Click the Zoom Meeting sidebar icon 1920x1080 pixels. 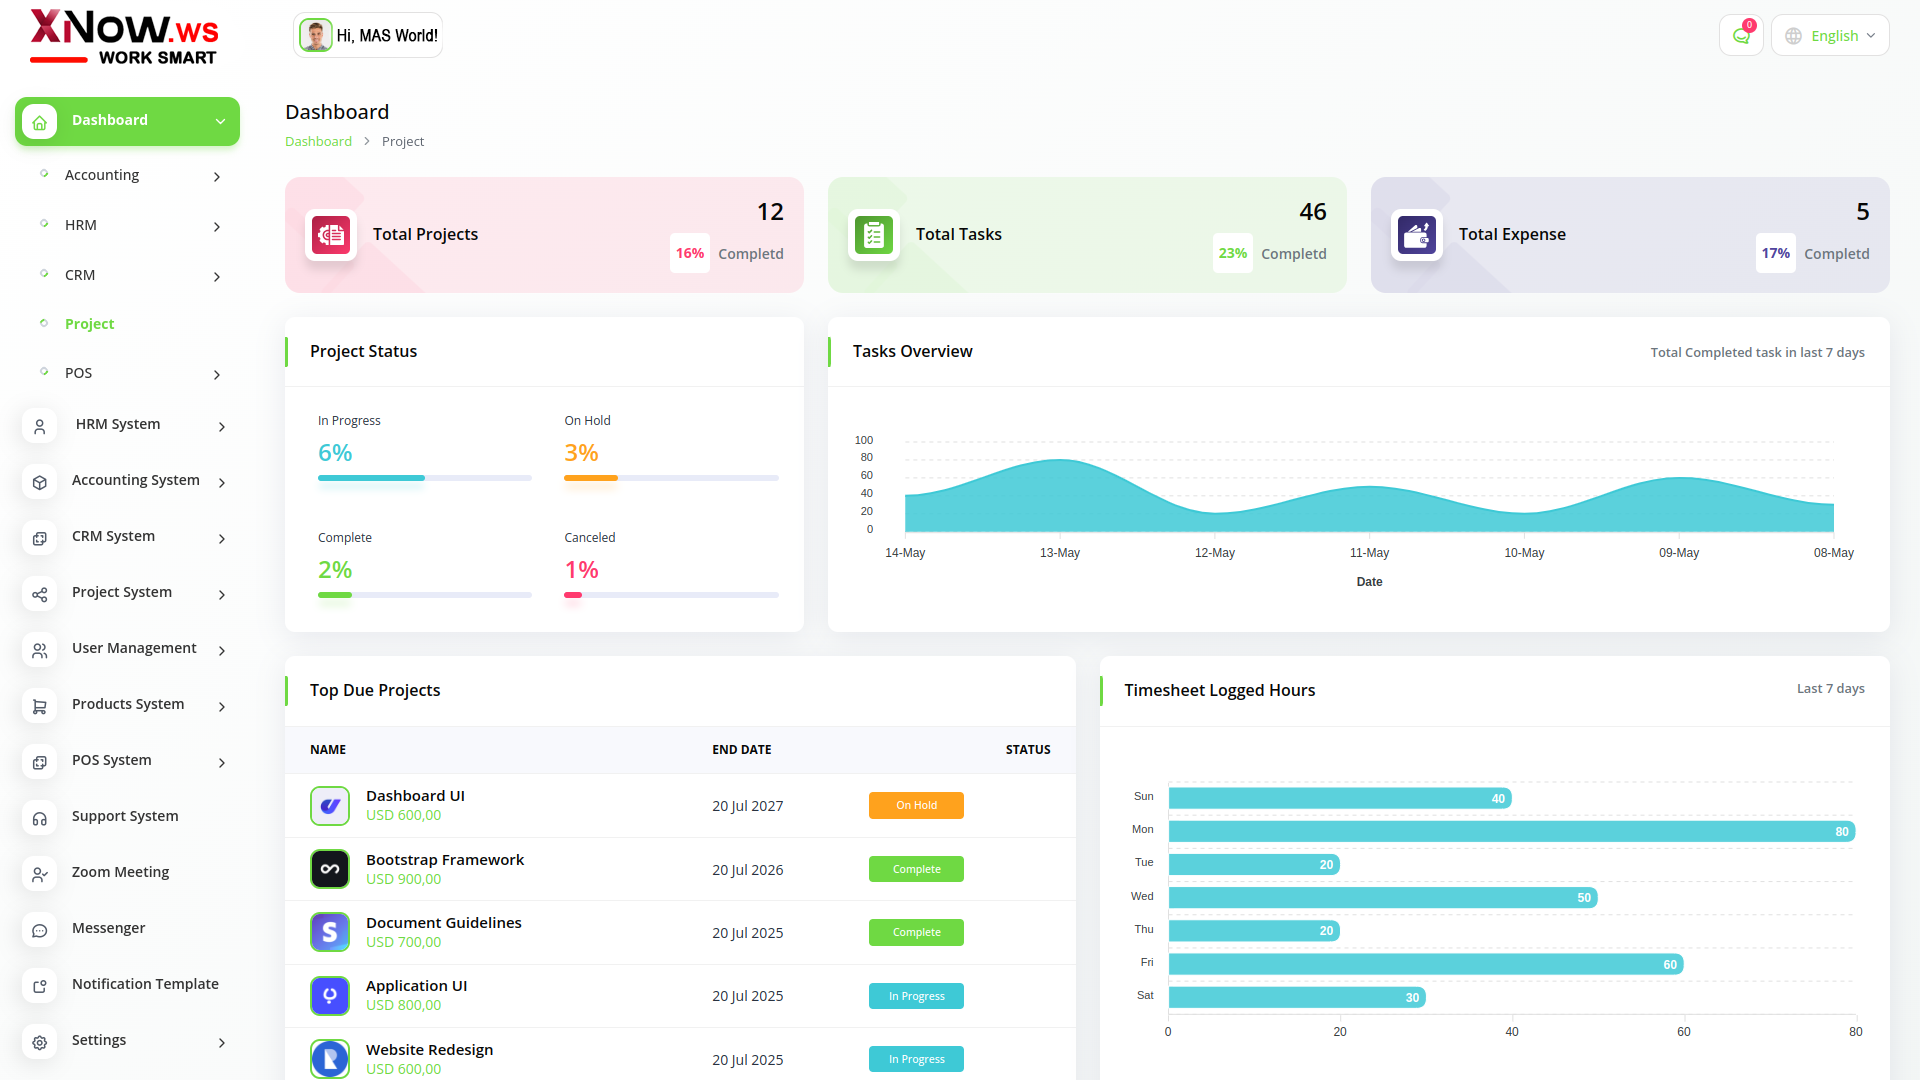tap(40, 873)
